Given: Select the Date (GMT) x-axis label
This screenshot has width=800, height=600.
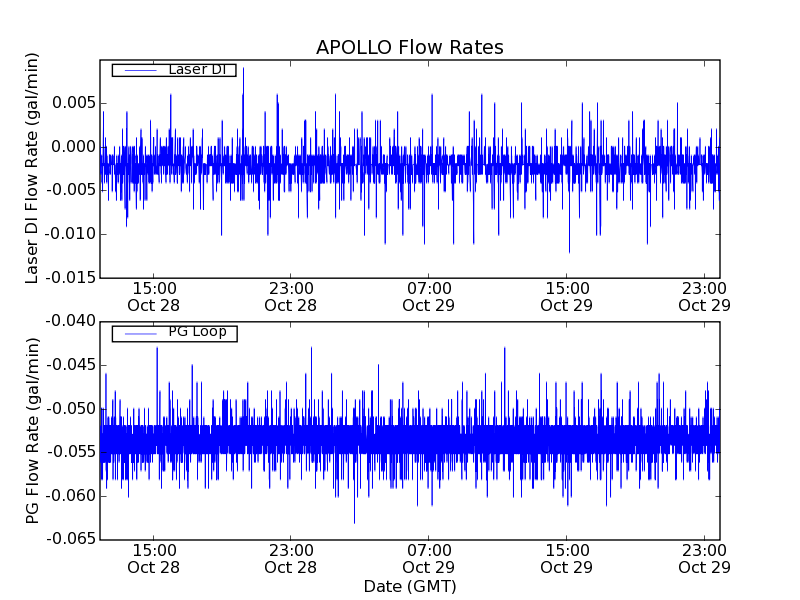Looking at the screenshot, I should click(x=409, y=586).
